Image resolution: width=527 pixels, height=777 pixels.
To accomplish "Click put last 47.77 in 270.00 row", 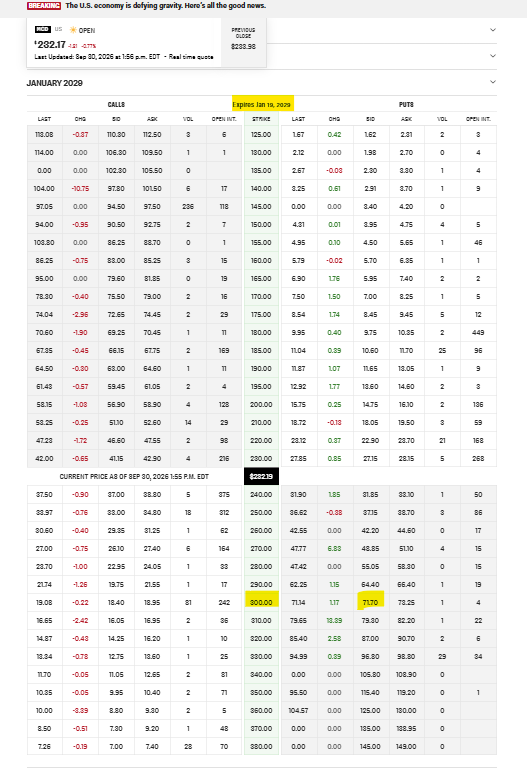I will click(298, 549).
